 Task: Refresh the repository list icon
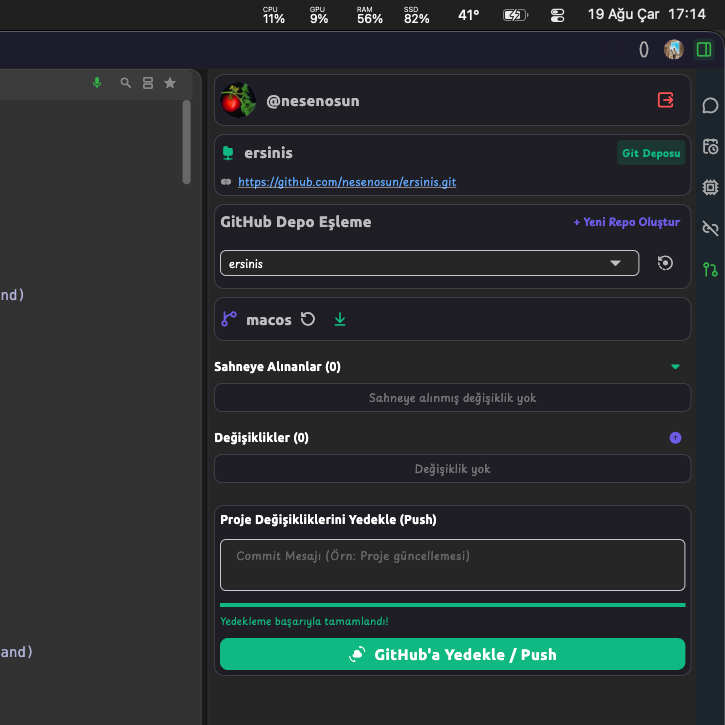tap(665, 263)
